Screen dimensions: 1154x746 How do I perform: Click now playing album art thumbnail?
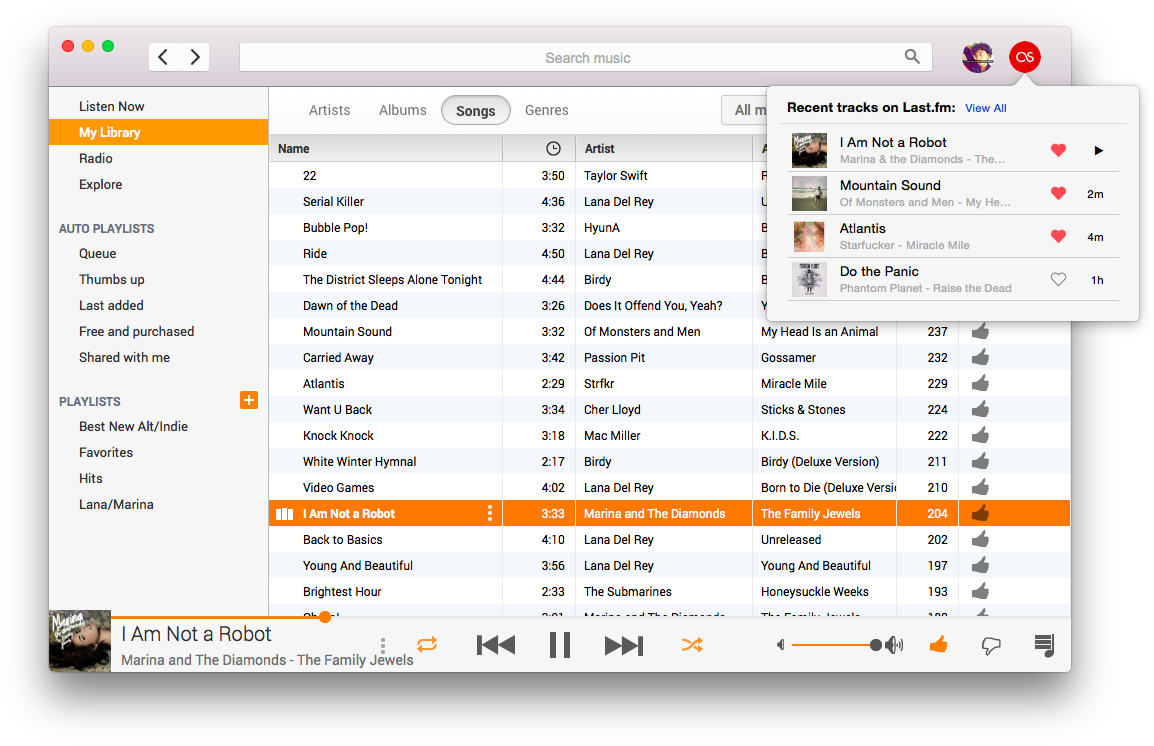point(80,641)
